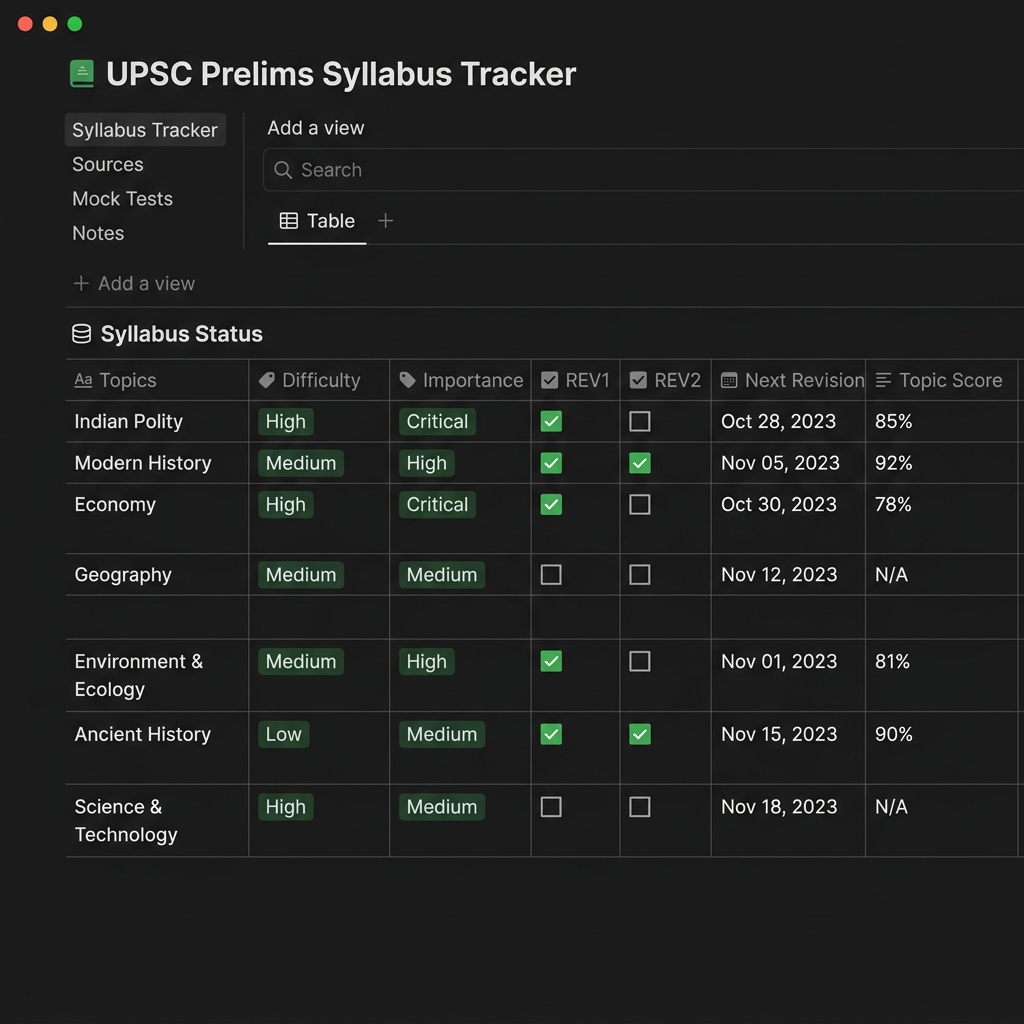
Task: Click Add a view above search
Action: point(316,128)
